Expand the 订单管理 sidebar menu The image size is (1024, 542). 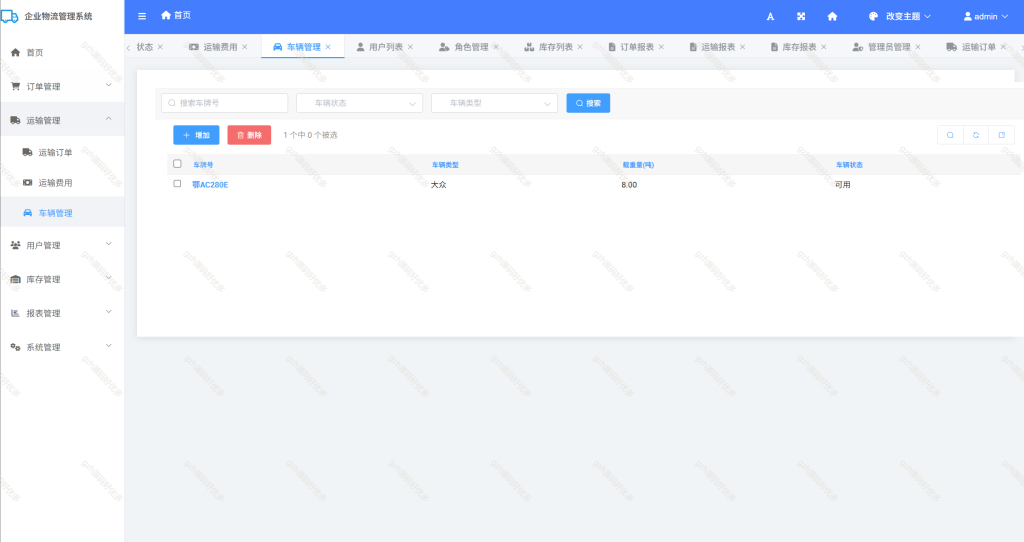pyautogui.click(x=62, y=86)
